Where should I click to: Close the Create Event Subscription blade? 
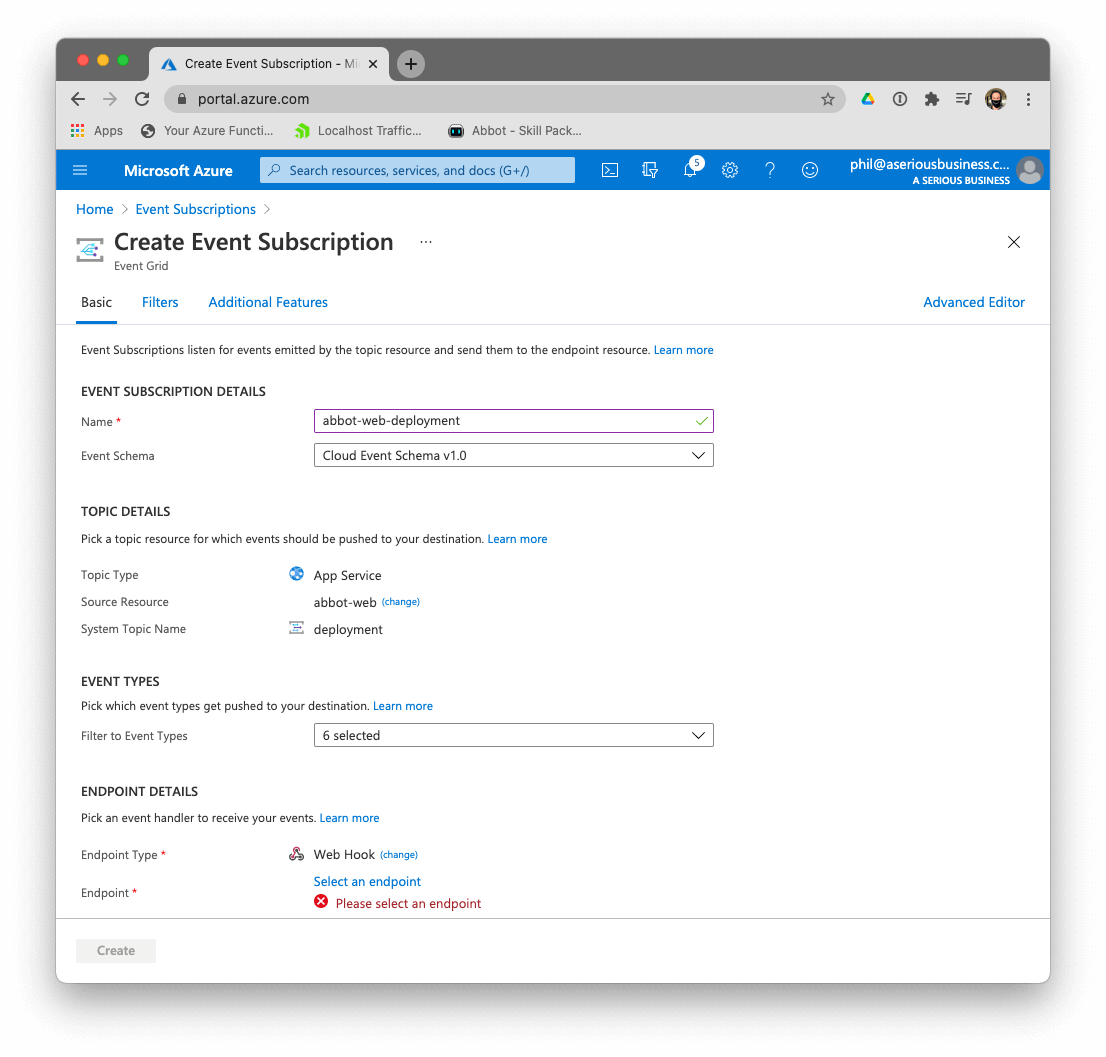(1014, 242)
